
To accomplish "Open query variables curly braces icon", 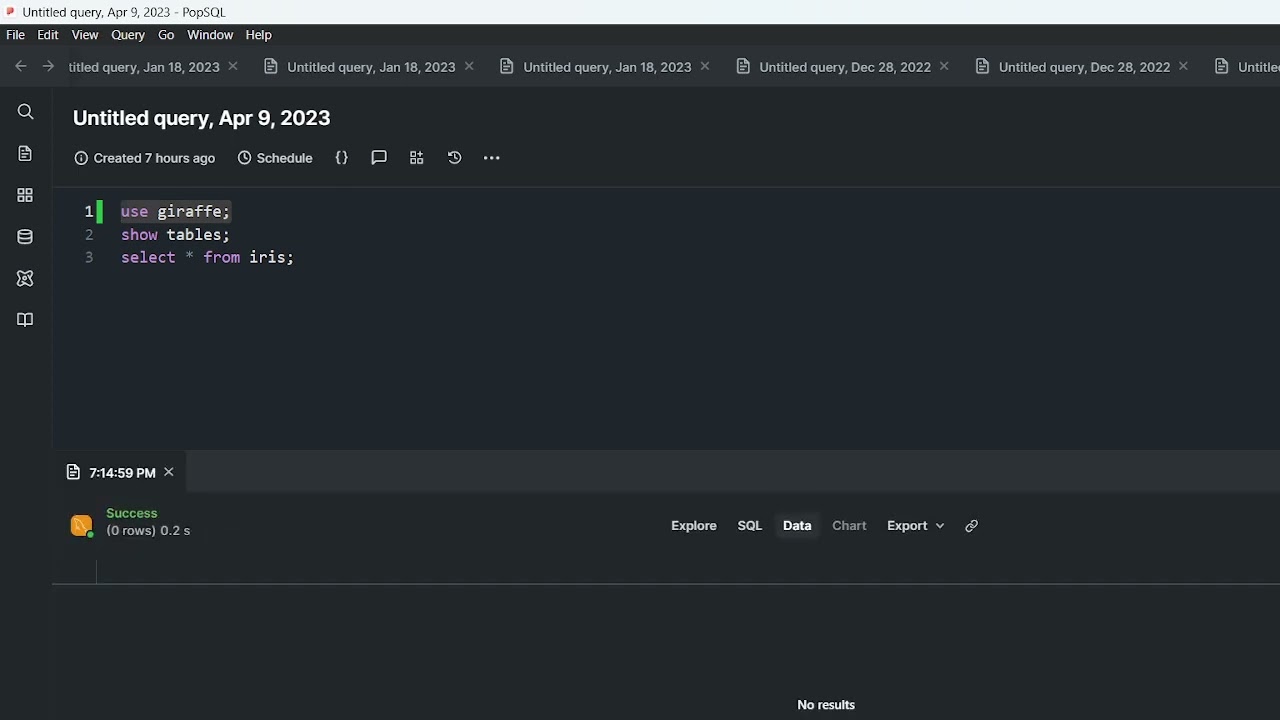I will pyautogui.click(x=342, y=158).
